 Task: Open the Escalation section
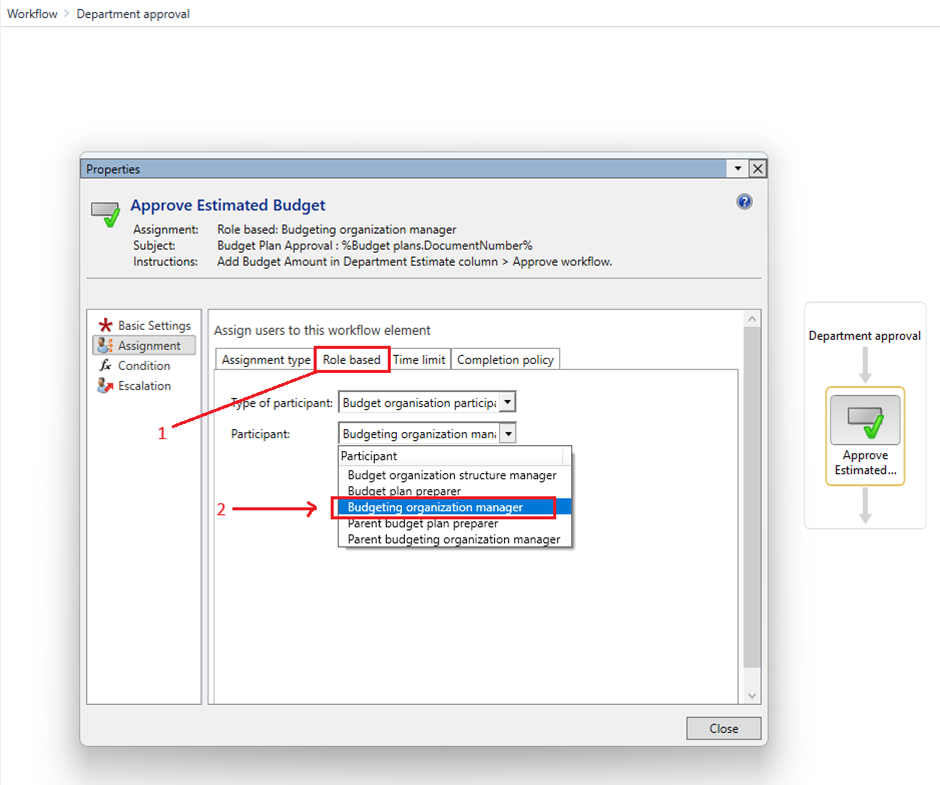[x=144, y=386]
